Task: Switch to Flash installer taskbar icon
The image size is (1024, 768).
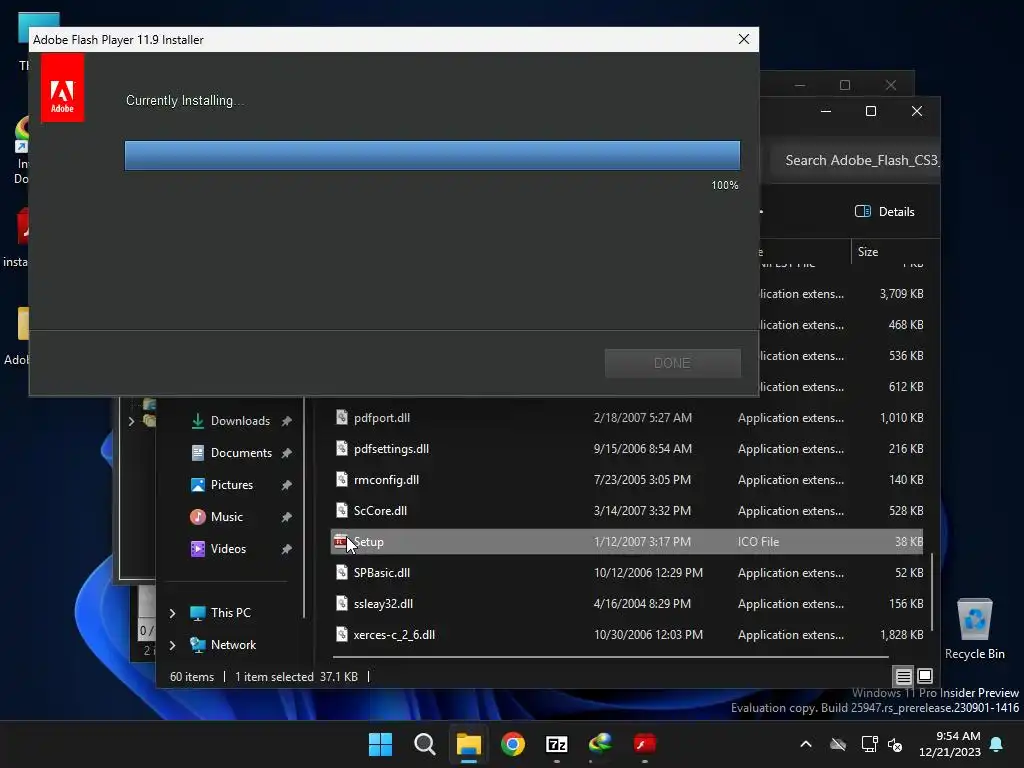Action: point(645,744)
